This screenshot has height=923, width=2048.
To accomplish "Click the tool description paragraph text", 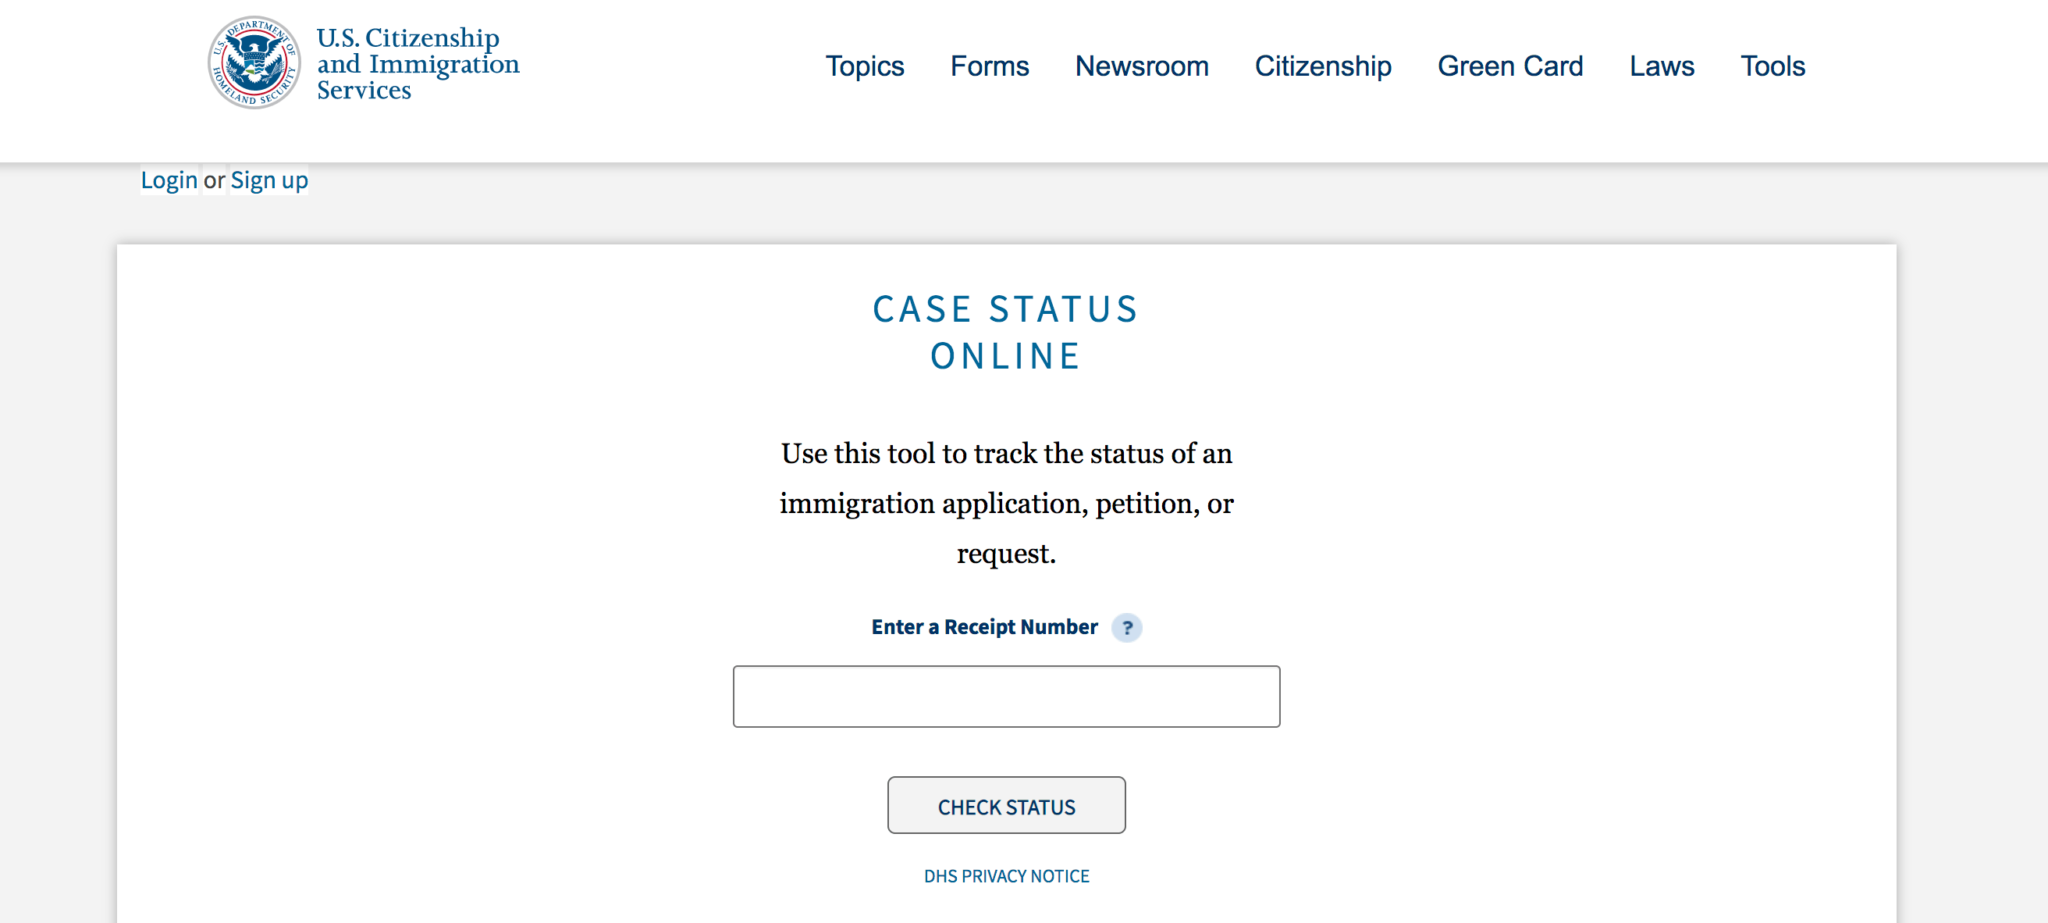I will (1006, 503).
